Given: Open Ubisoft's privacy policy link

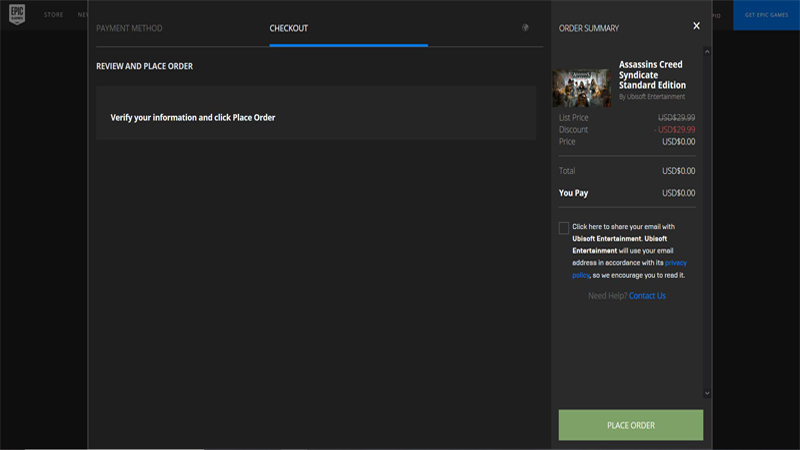Looking at the screenshot, I should (677, 262).
